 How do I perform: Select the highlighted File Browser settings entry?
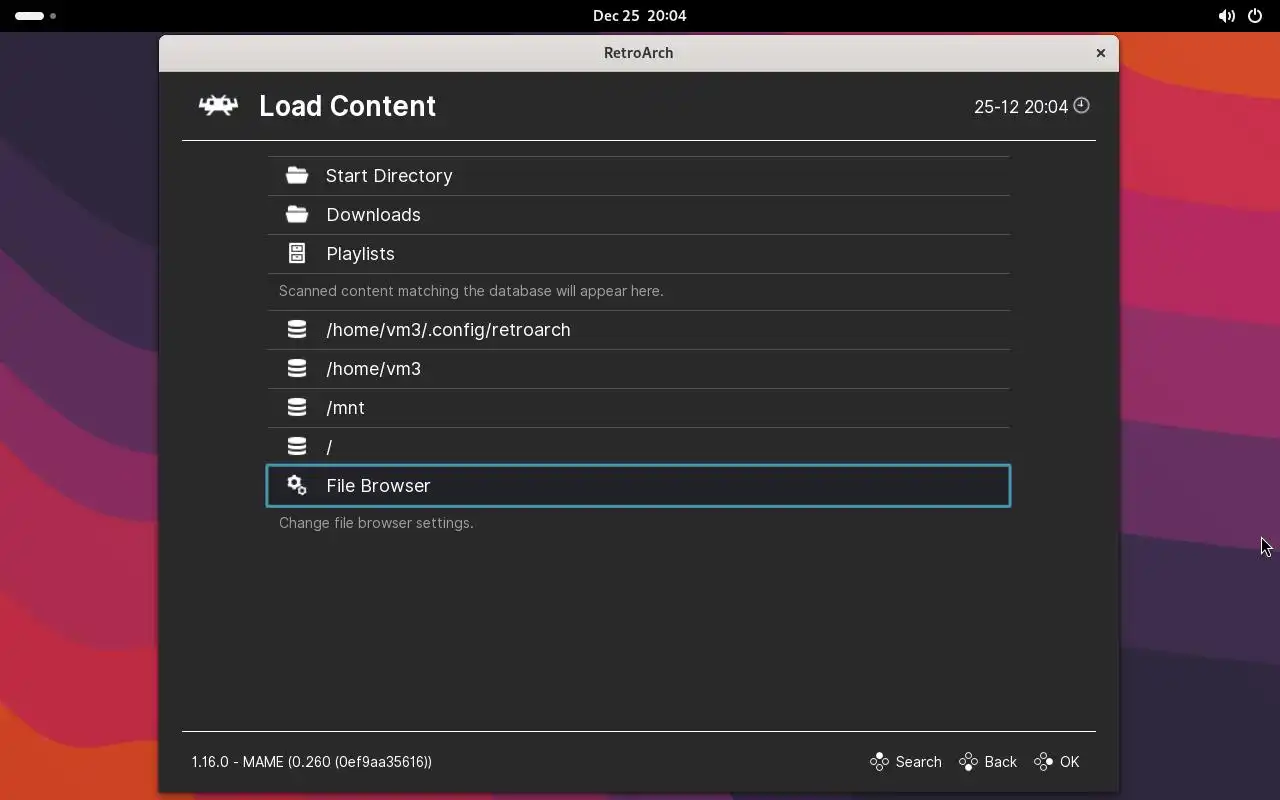[x=638, y=486]
